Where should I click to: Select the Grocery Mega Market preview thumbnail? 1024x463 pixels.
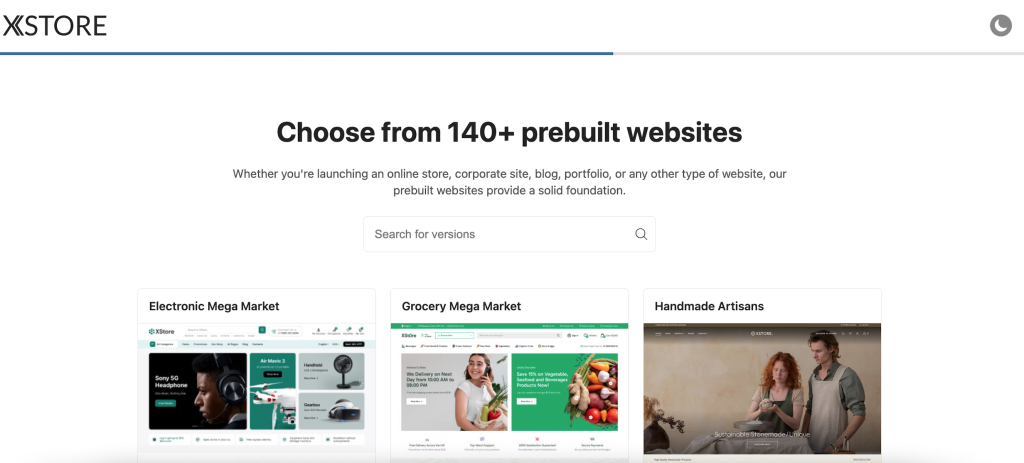pyautogui.click(x=509, y=390)
